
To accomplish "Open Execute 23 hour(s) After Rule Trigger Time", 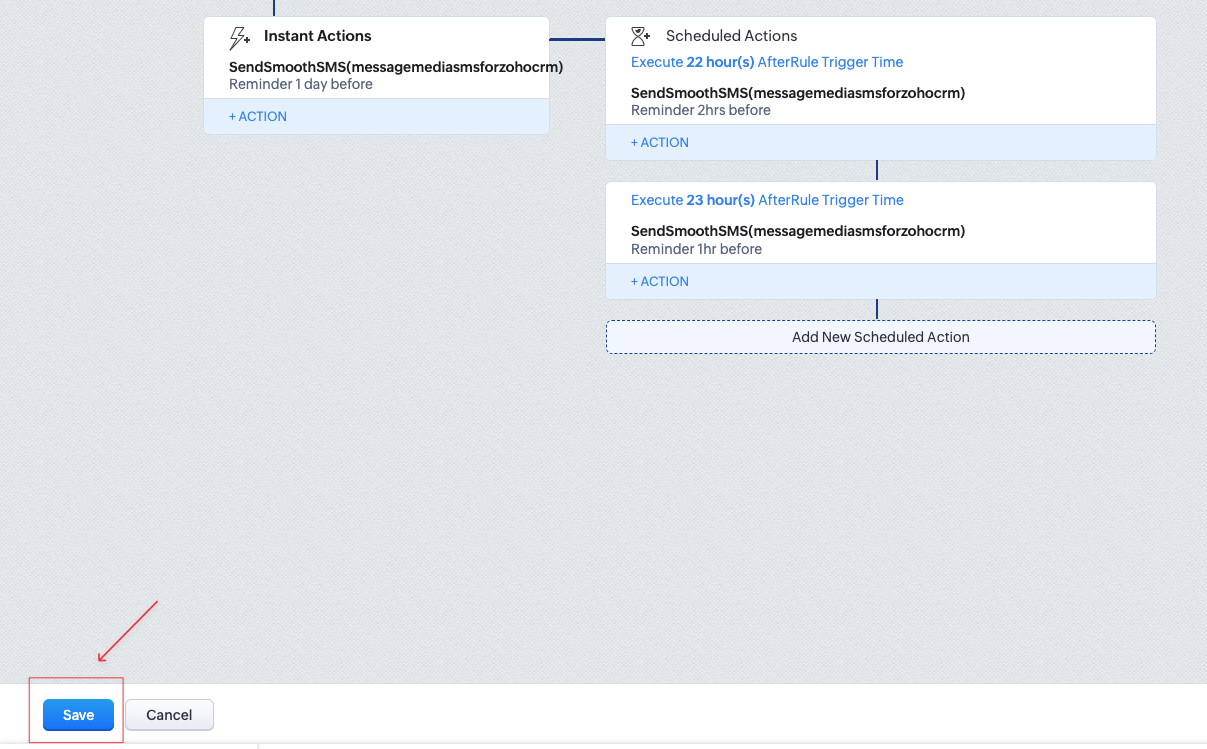I will pos(767,200).
